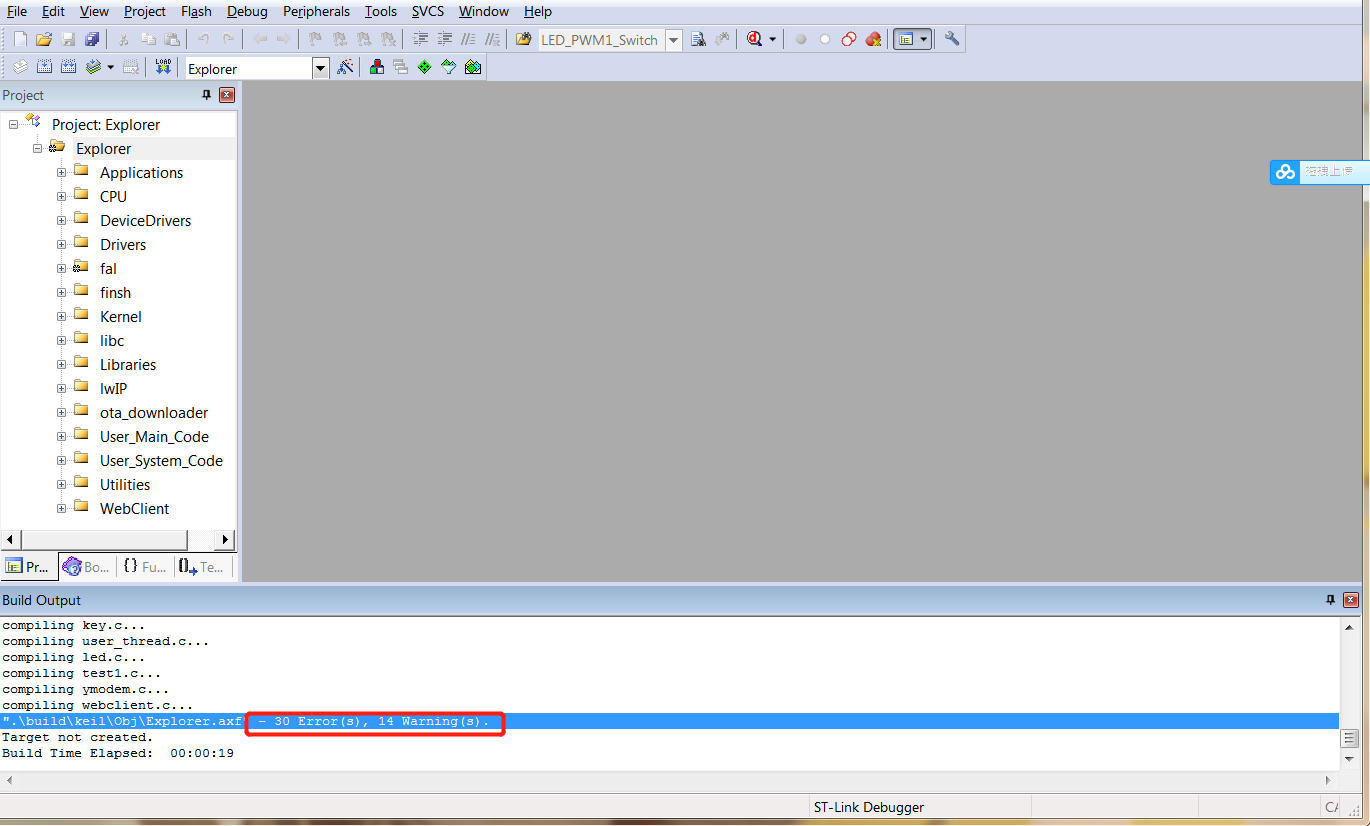
Task: Click the LOAD download to flash icon
Action: [162, 67]
